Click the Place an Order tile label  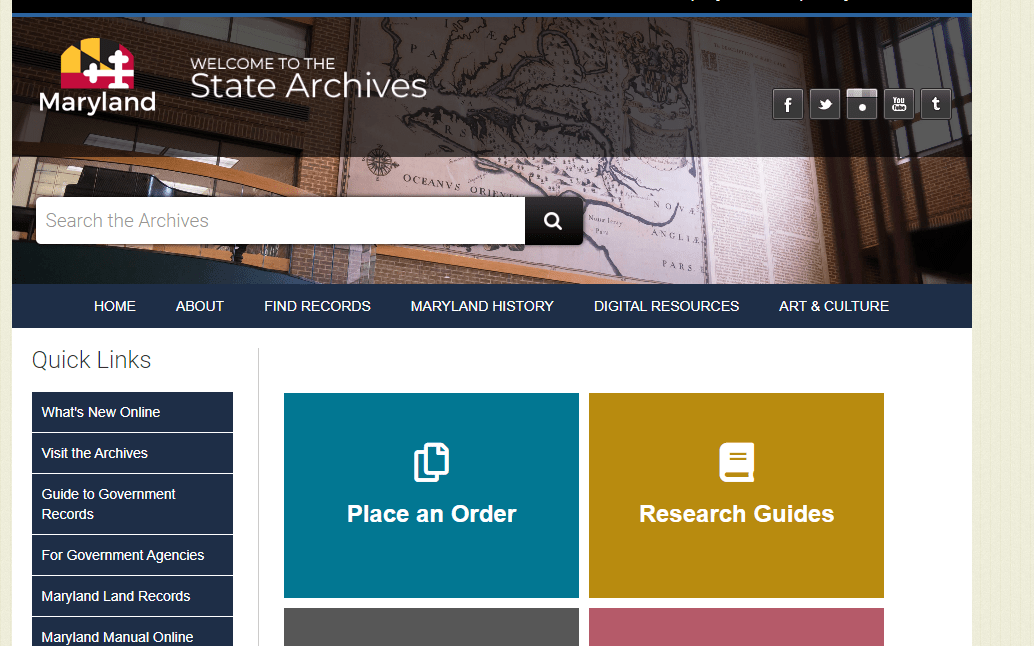click(431, 514)
